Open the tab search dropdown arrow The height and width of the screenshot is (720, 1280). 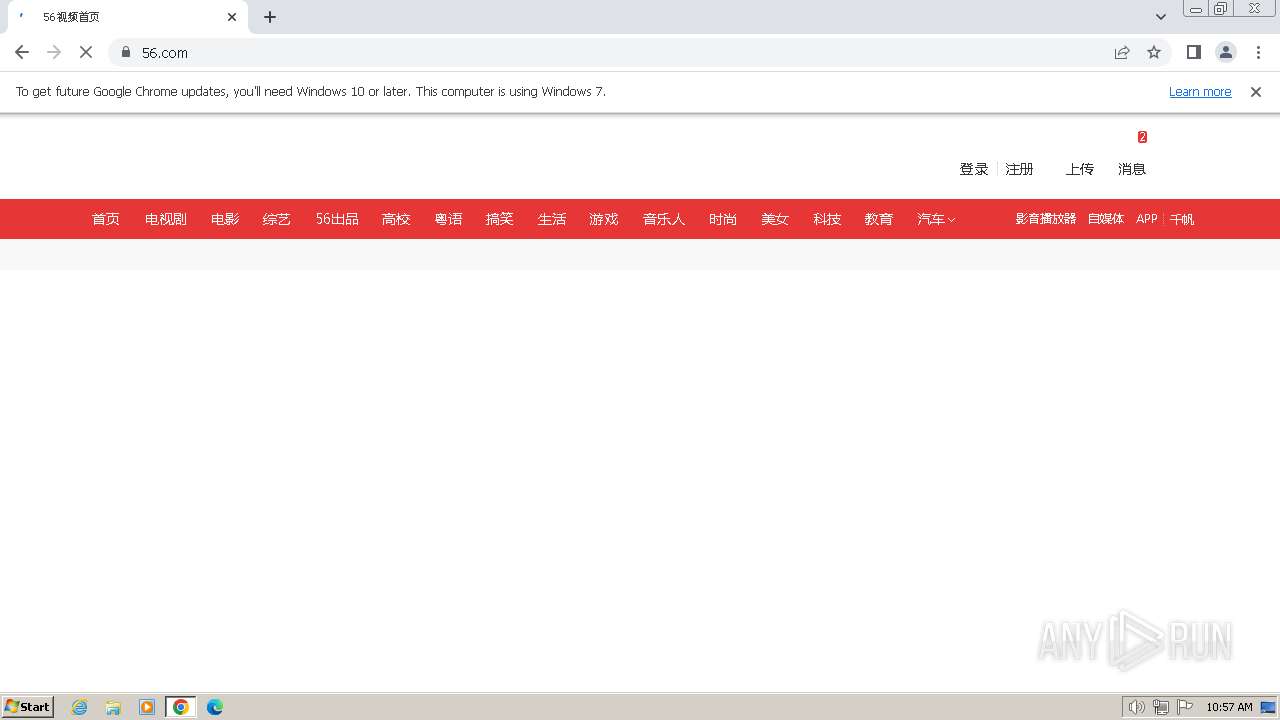point(1161,17)
